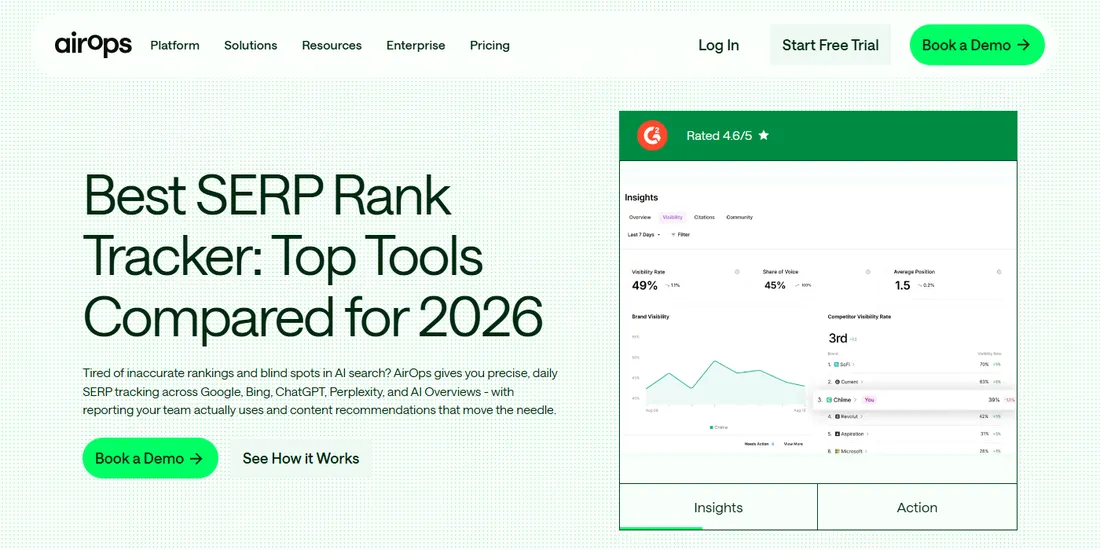Click SoFi's 70% visibility value
Image resolution: width=1100 pixels, height=550 pixels.
click(984, 365)
